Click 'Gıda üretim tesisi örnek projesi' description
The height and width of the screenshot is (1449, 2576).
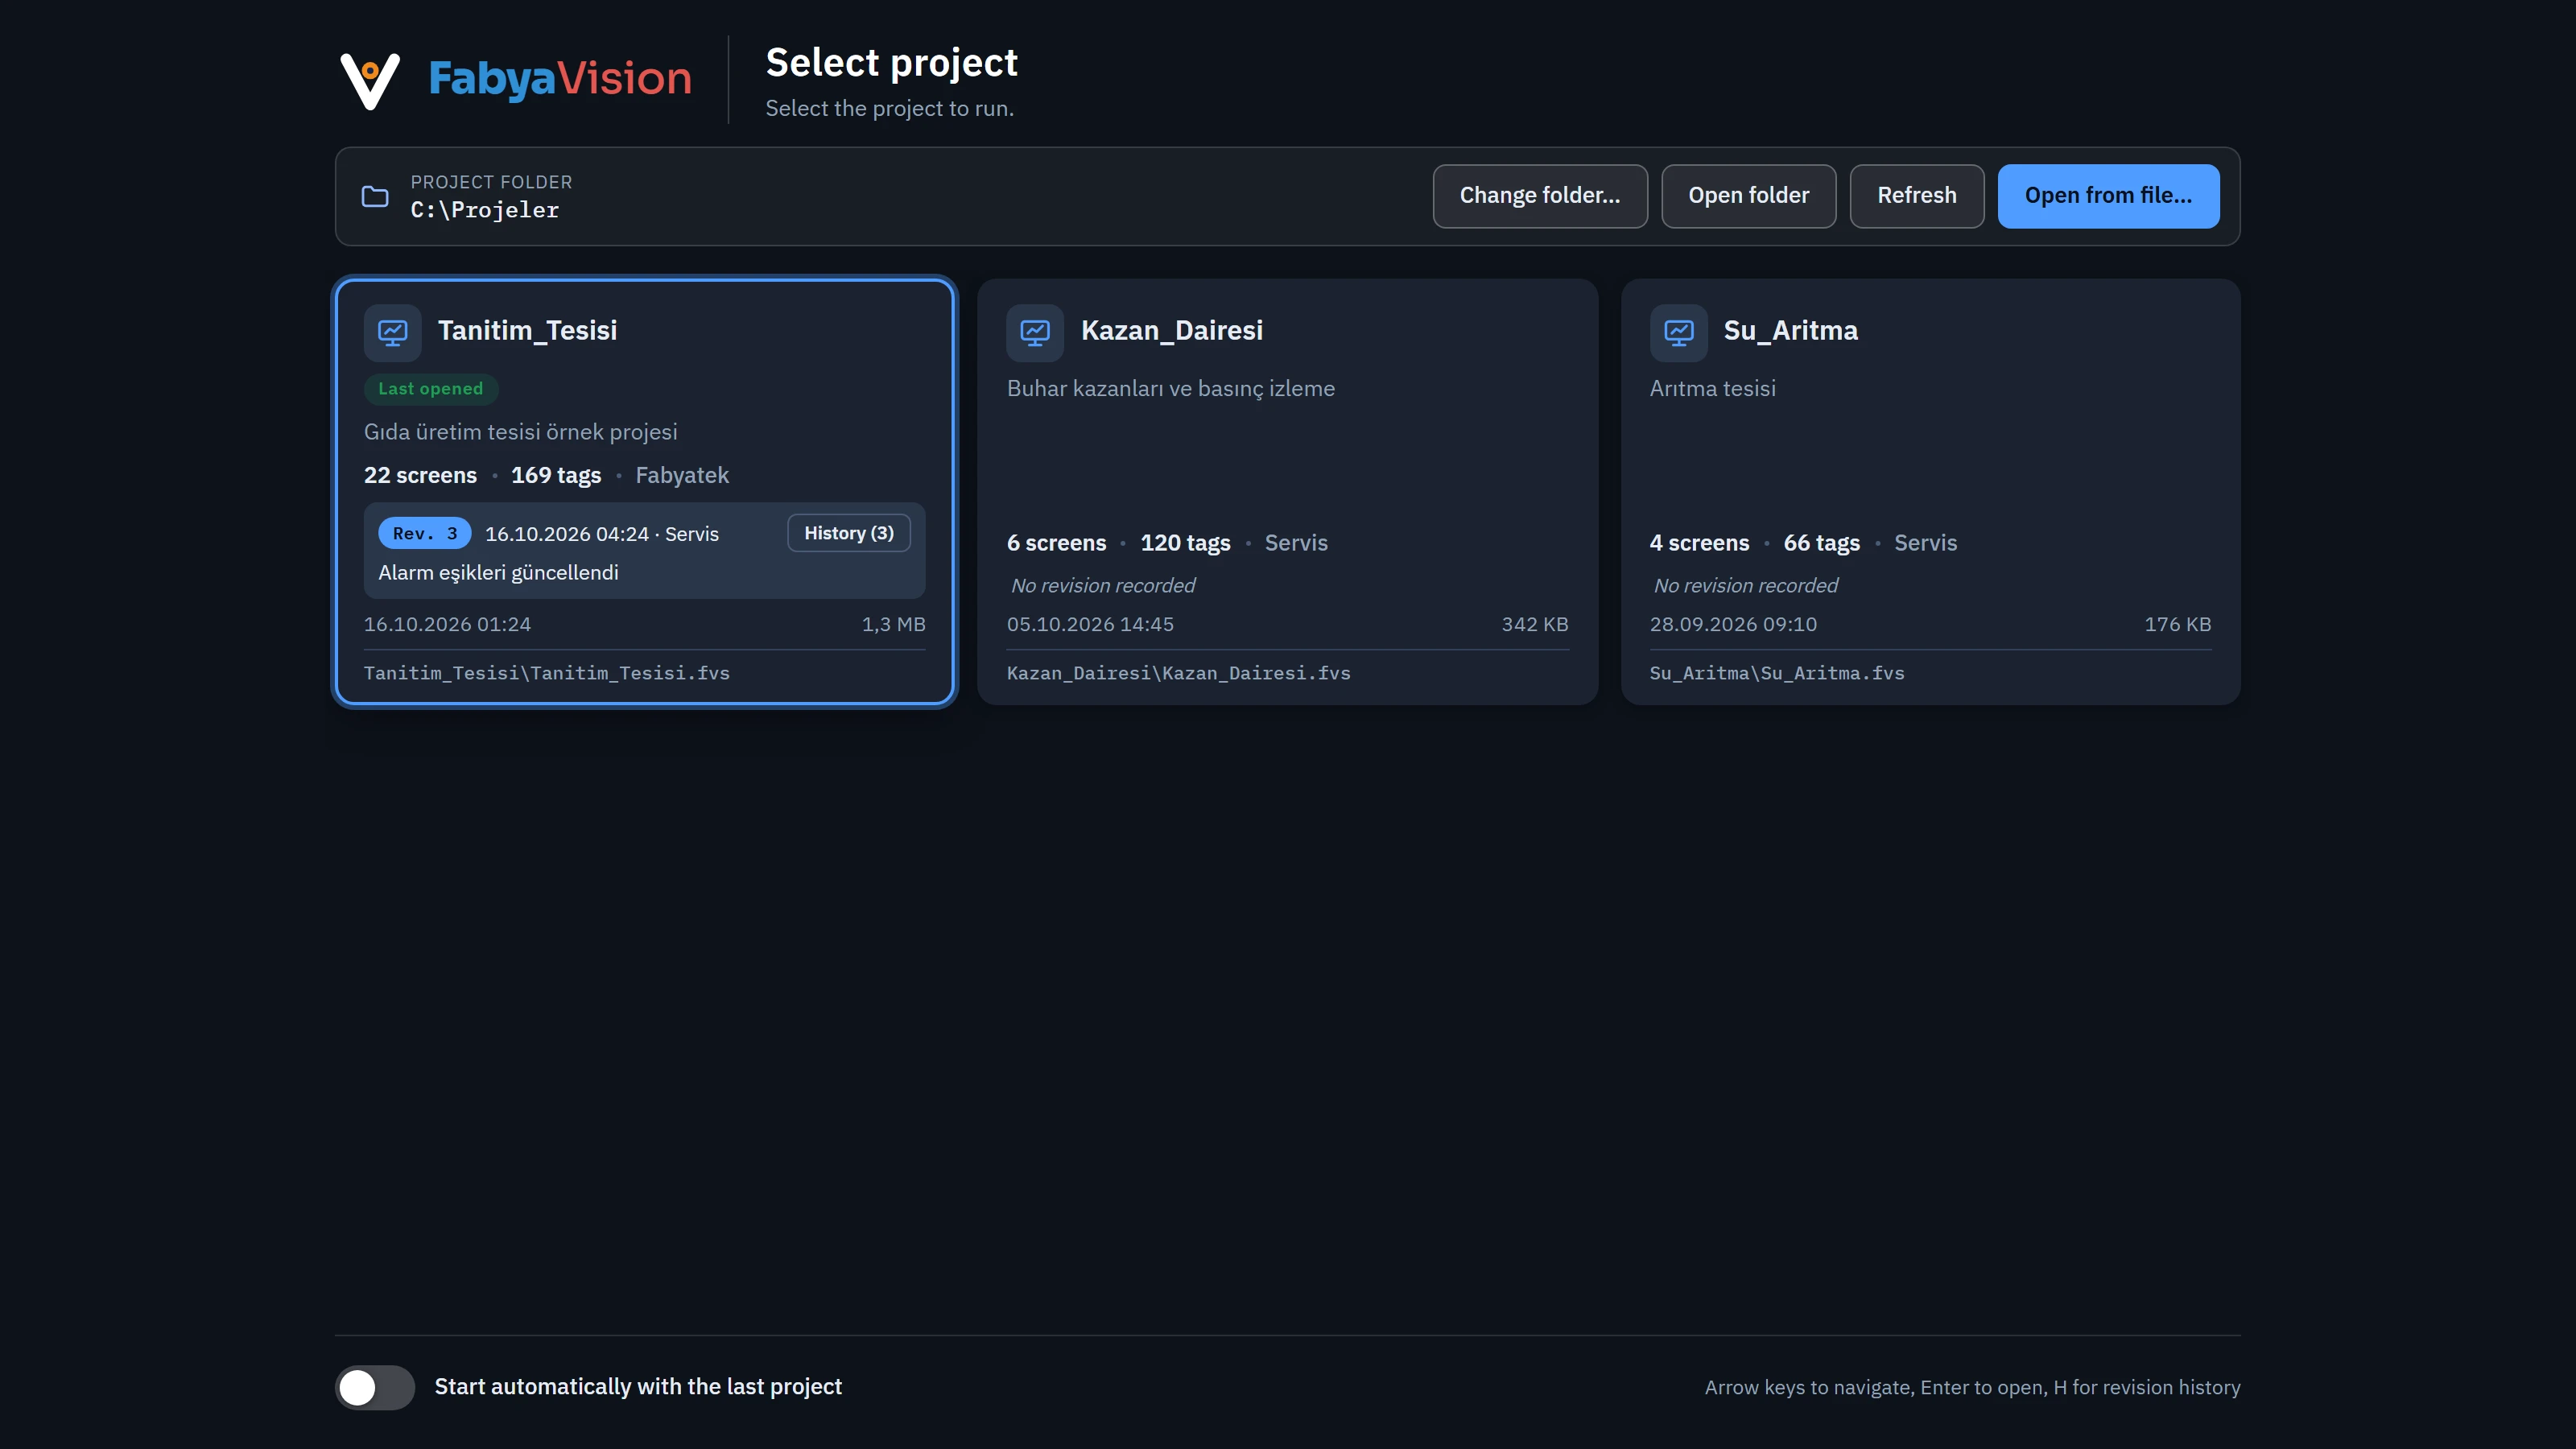(x=521, y=432)
